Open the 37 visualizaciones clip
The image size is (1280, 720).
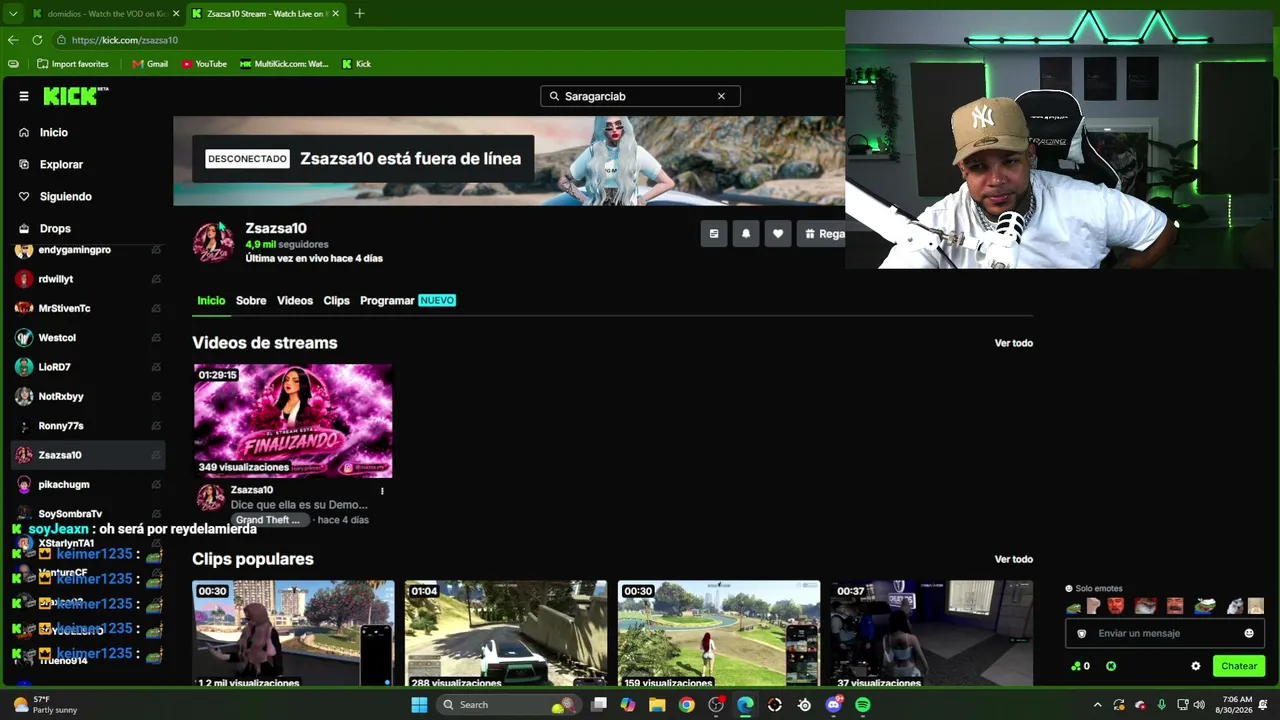coord(932,634)
